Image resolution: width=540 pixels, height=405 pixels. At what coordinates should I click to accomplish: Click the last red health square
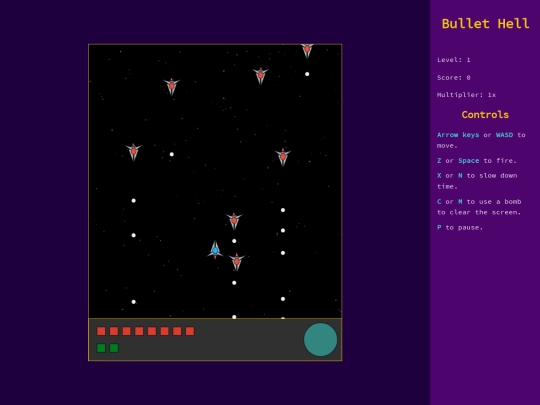click(190, 331)
